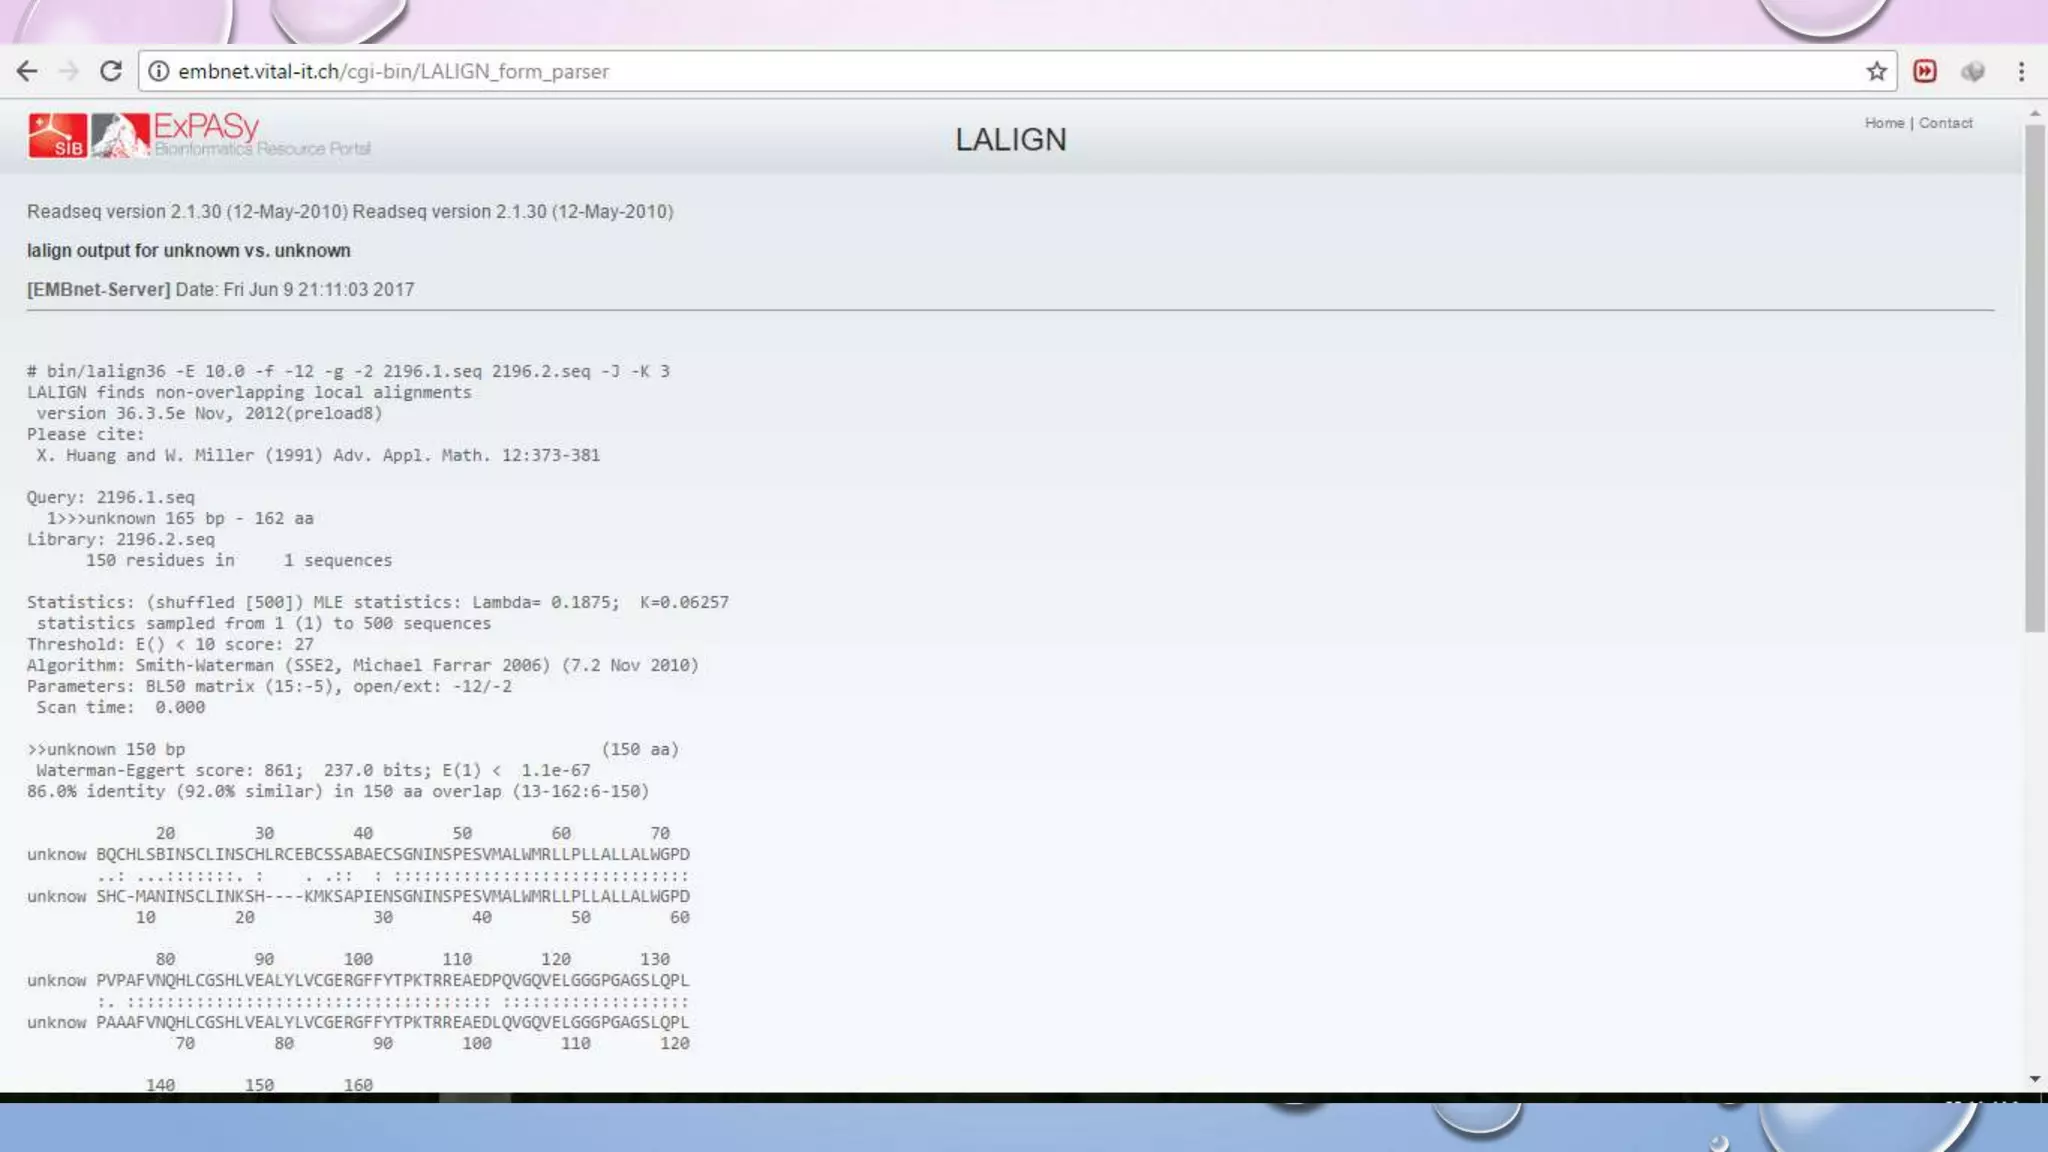Bookmark this page with the star icon
Screen dimensions: 2048x1152
pyautogui.click(x=1876, y=71)
